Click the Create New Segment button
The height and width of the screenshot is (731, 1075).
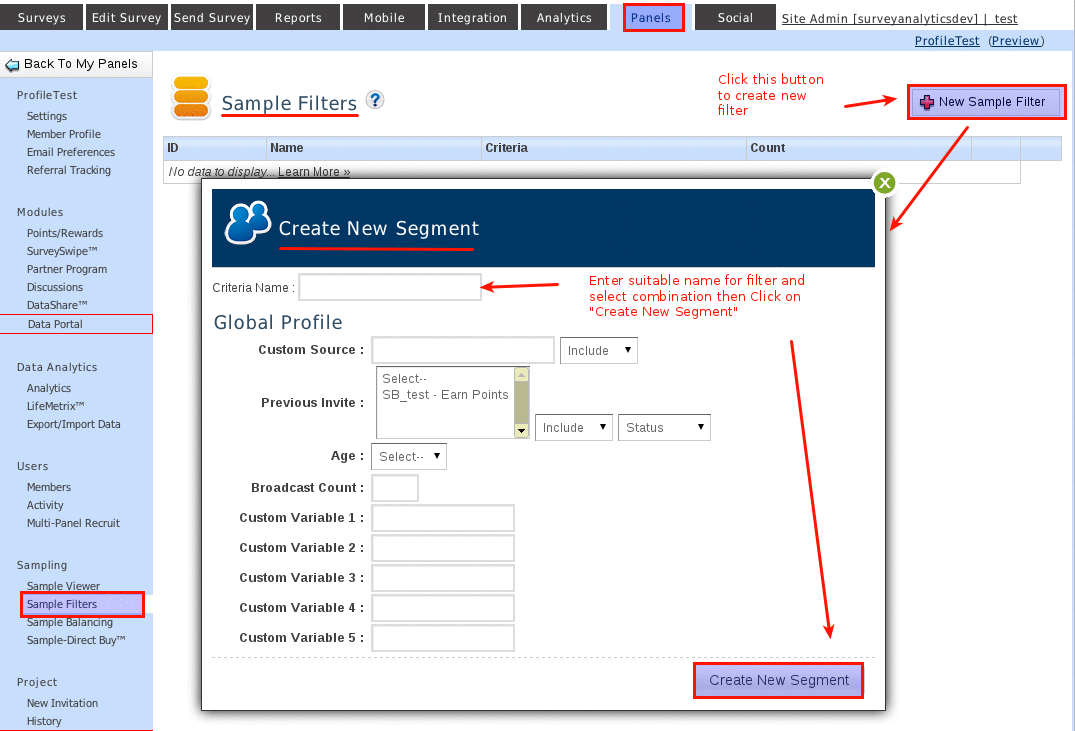[x=778, y=680]
